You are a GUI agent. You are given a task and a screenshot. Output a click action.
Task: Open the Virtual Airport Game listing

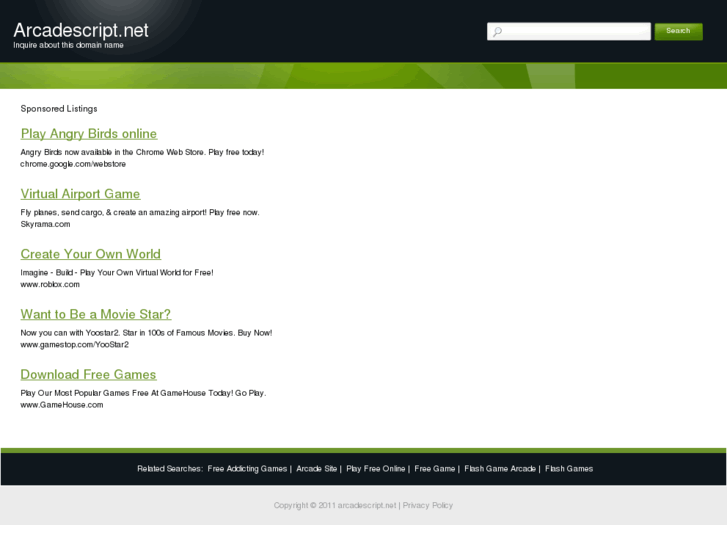point(80,194)
